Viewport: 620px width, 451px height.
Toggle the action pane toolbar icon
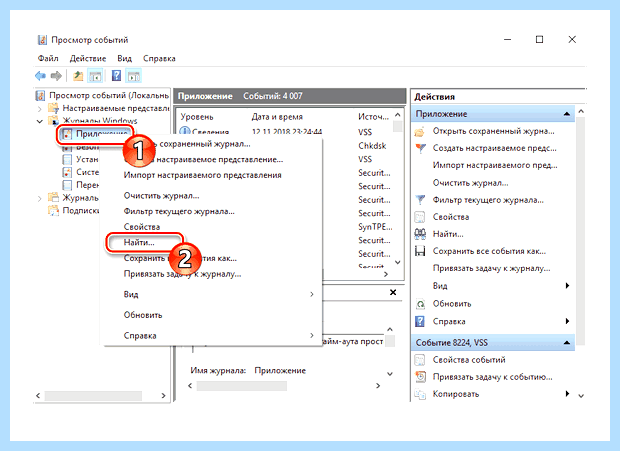[x=133, y=75]
